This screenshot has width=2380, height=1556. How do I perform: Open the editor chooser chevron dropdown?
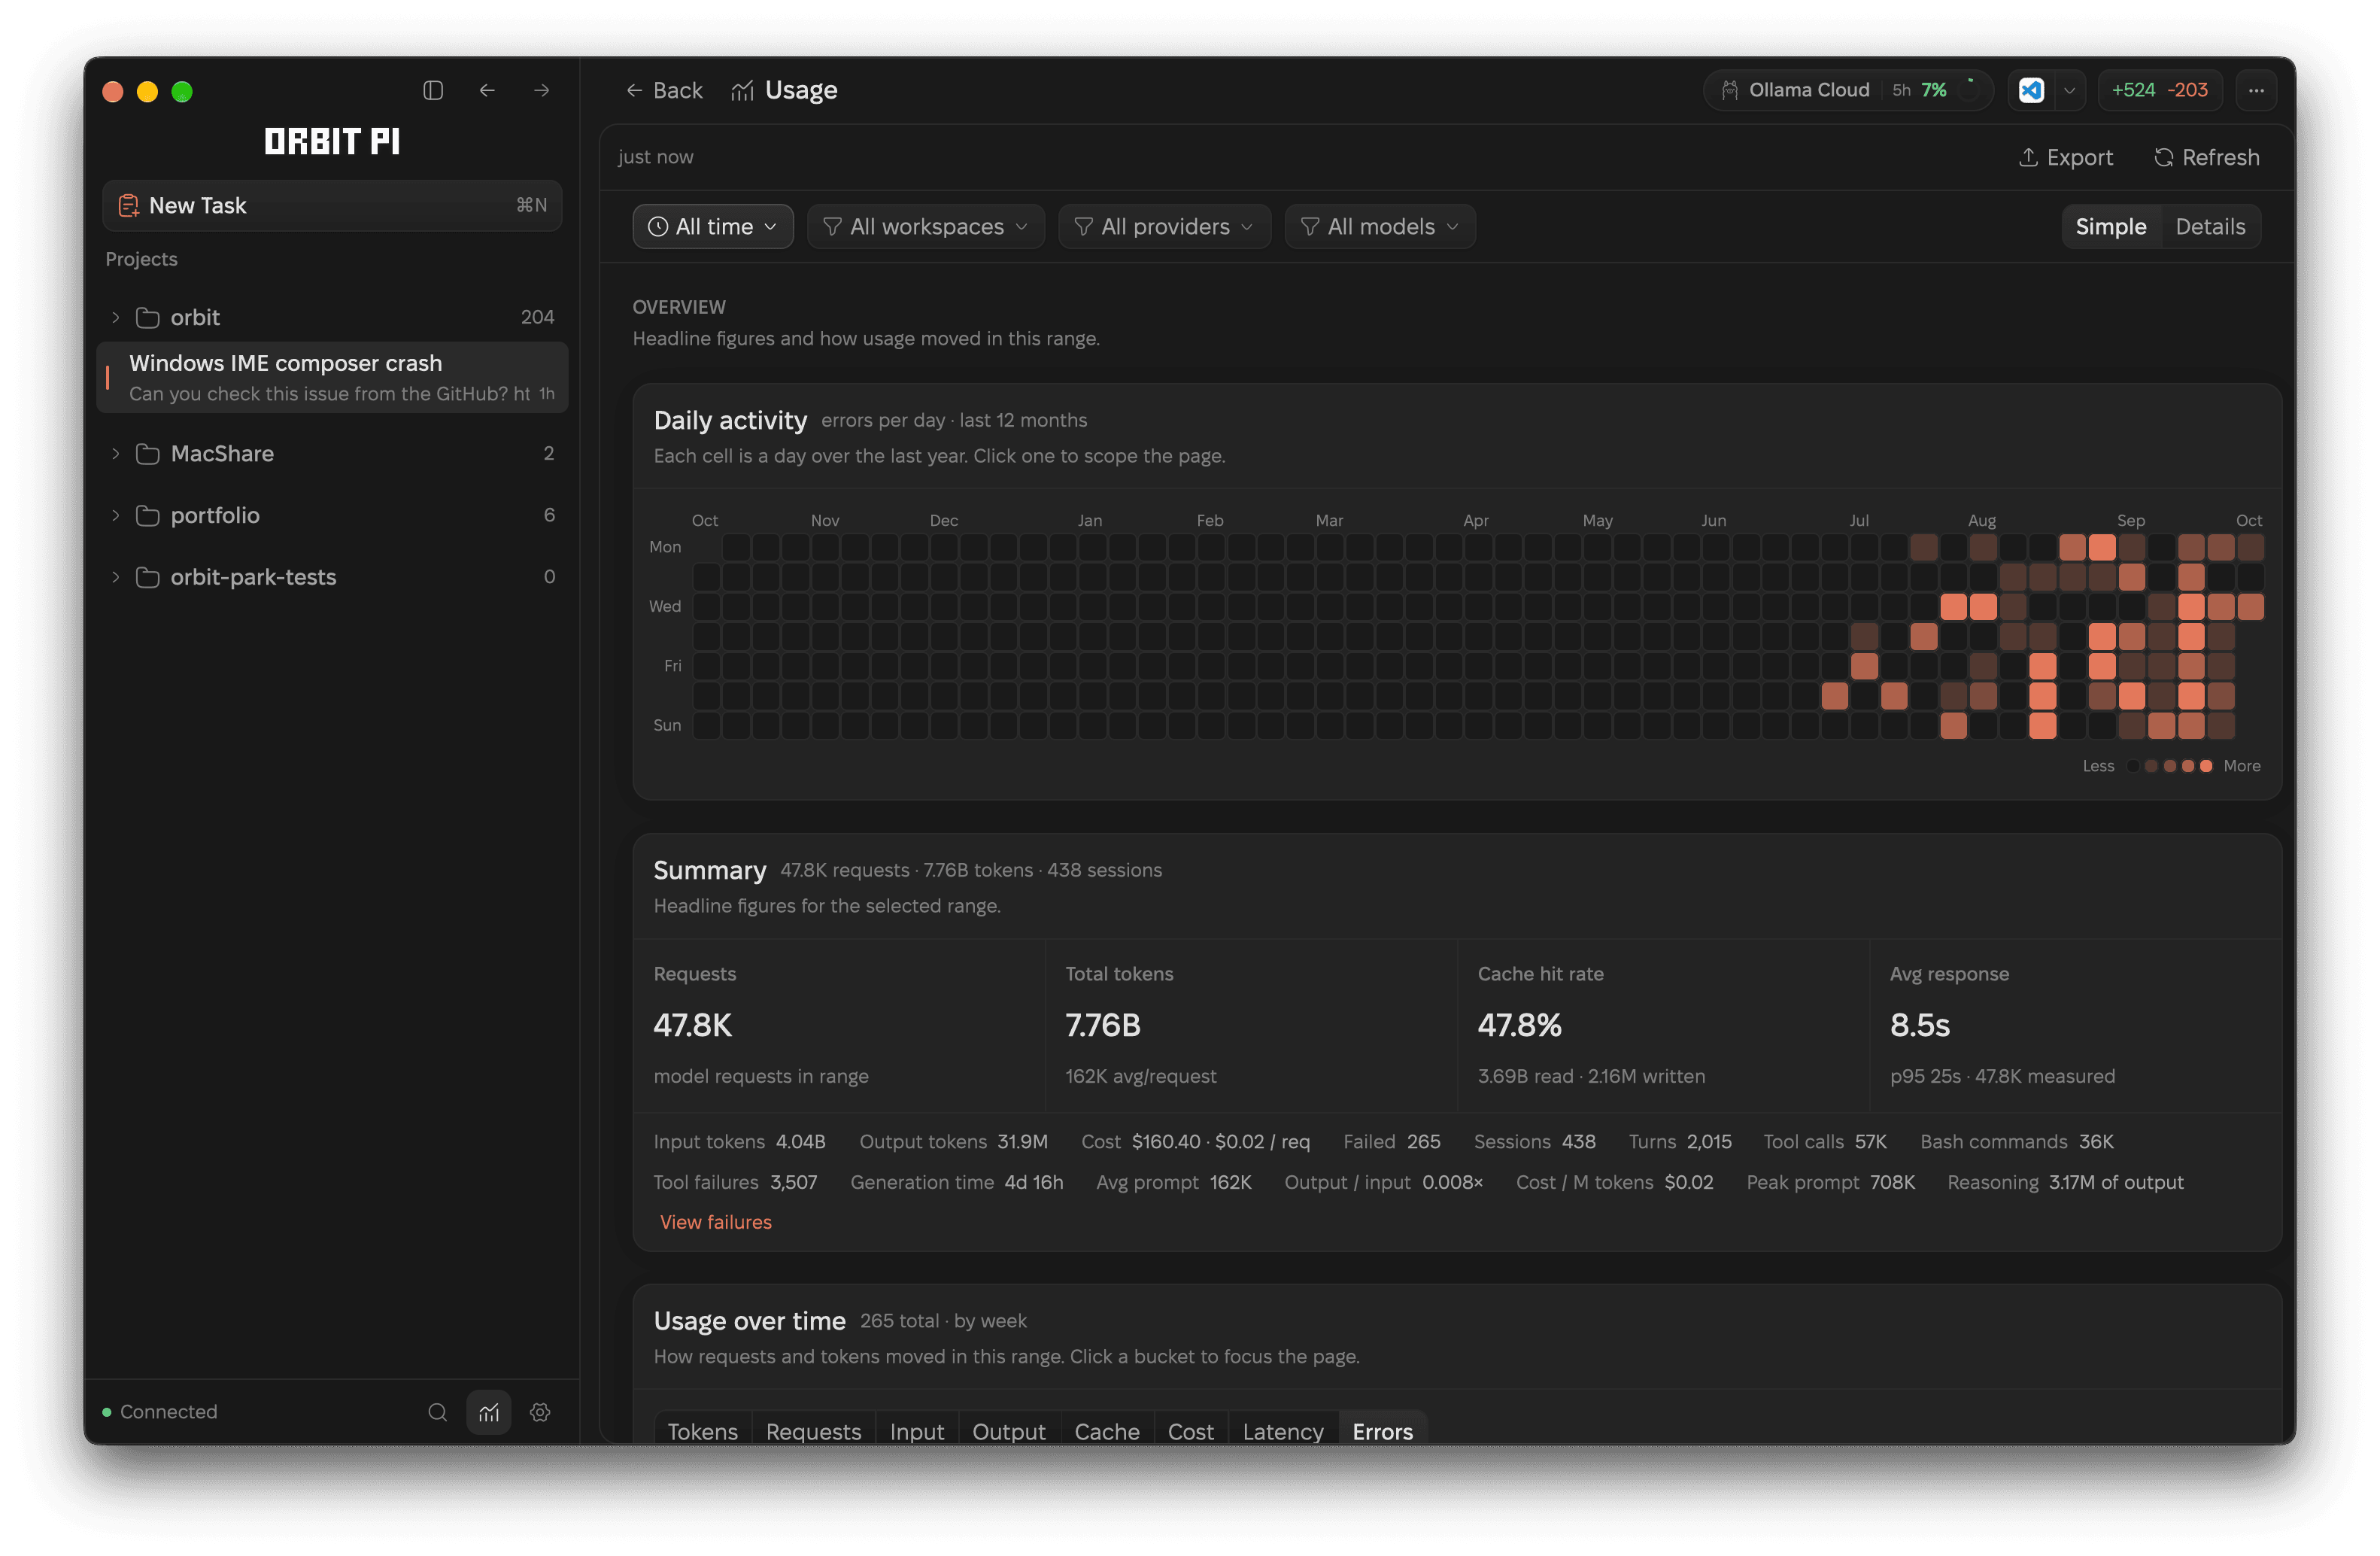[2069, 90]
